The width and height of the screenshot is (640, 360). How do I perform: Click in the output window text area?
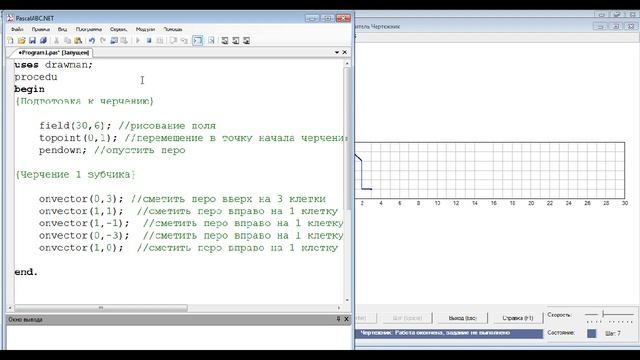coord(180,337)
